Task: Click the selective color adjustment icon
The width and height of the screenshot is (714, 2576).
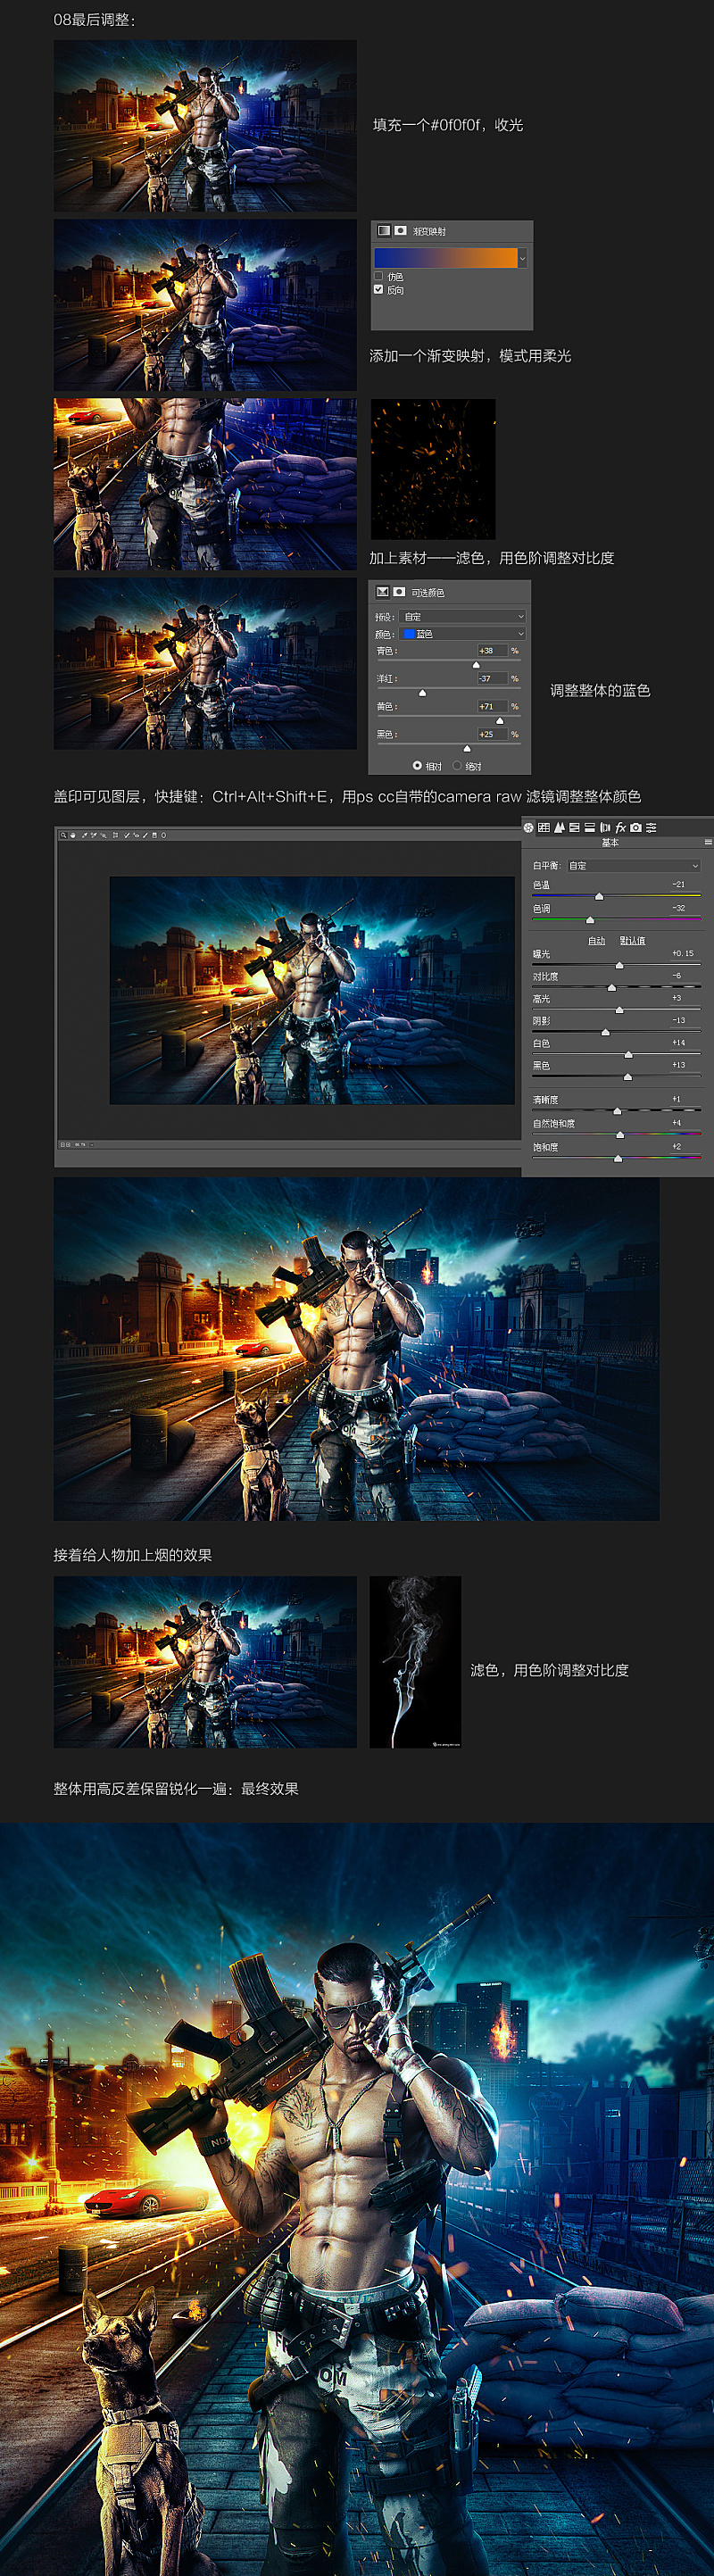Action: point(382,592)
